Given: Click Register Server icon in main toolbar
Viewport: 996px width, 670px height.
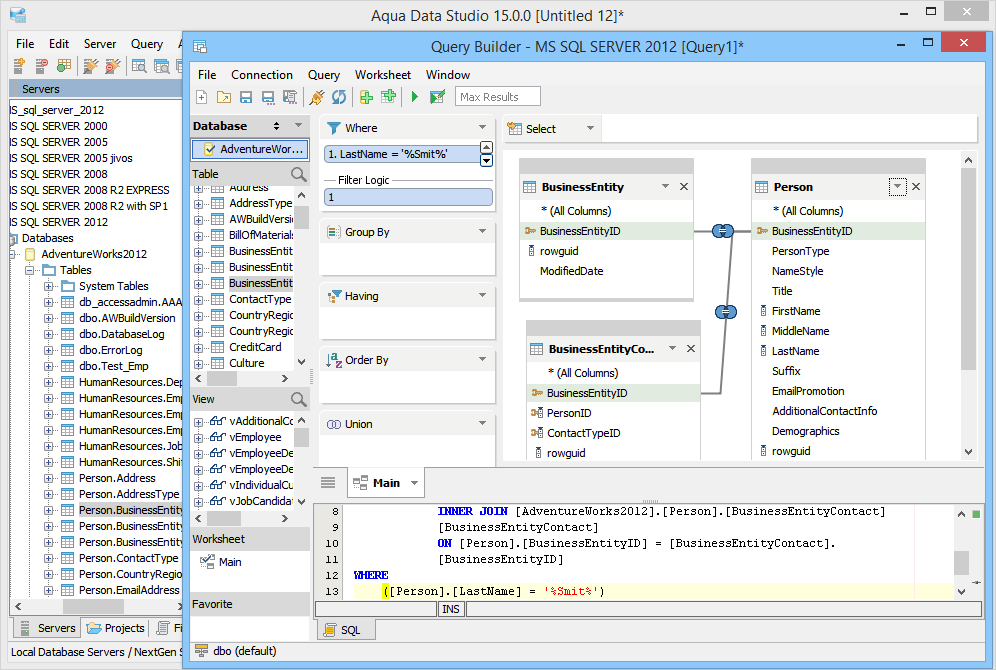Looking at the screenshot, I should [x=19, y=65].
